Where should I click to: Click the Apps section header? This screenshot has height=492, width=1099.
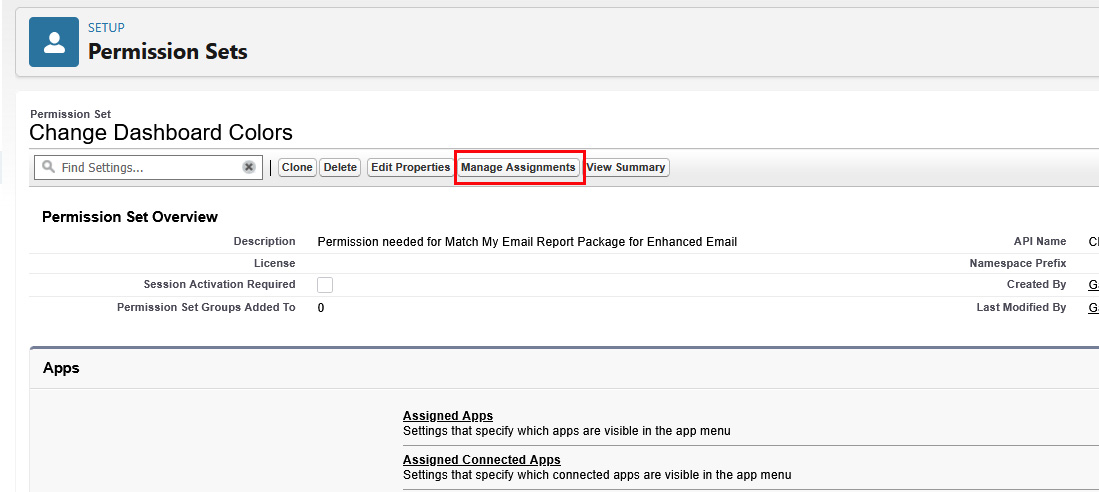coord(61,368)
